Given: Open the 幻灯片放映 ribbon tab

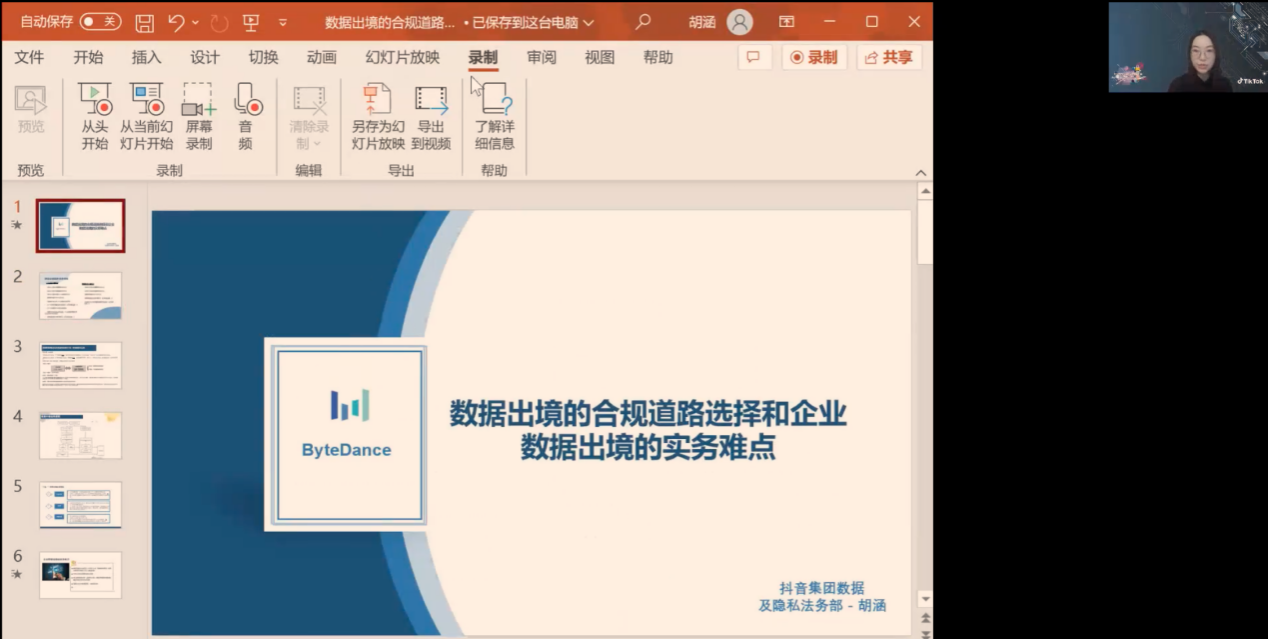Looking at the screenshot, I should [x=402, y=57].
